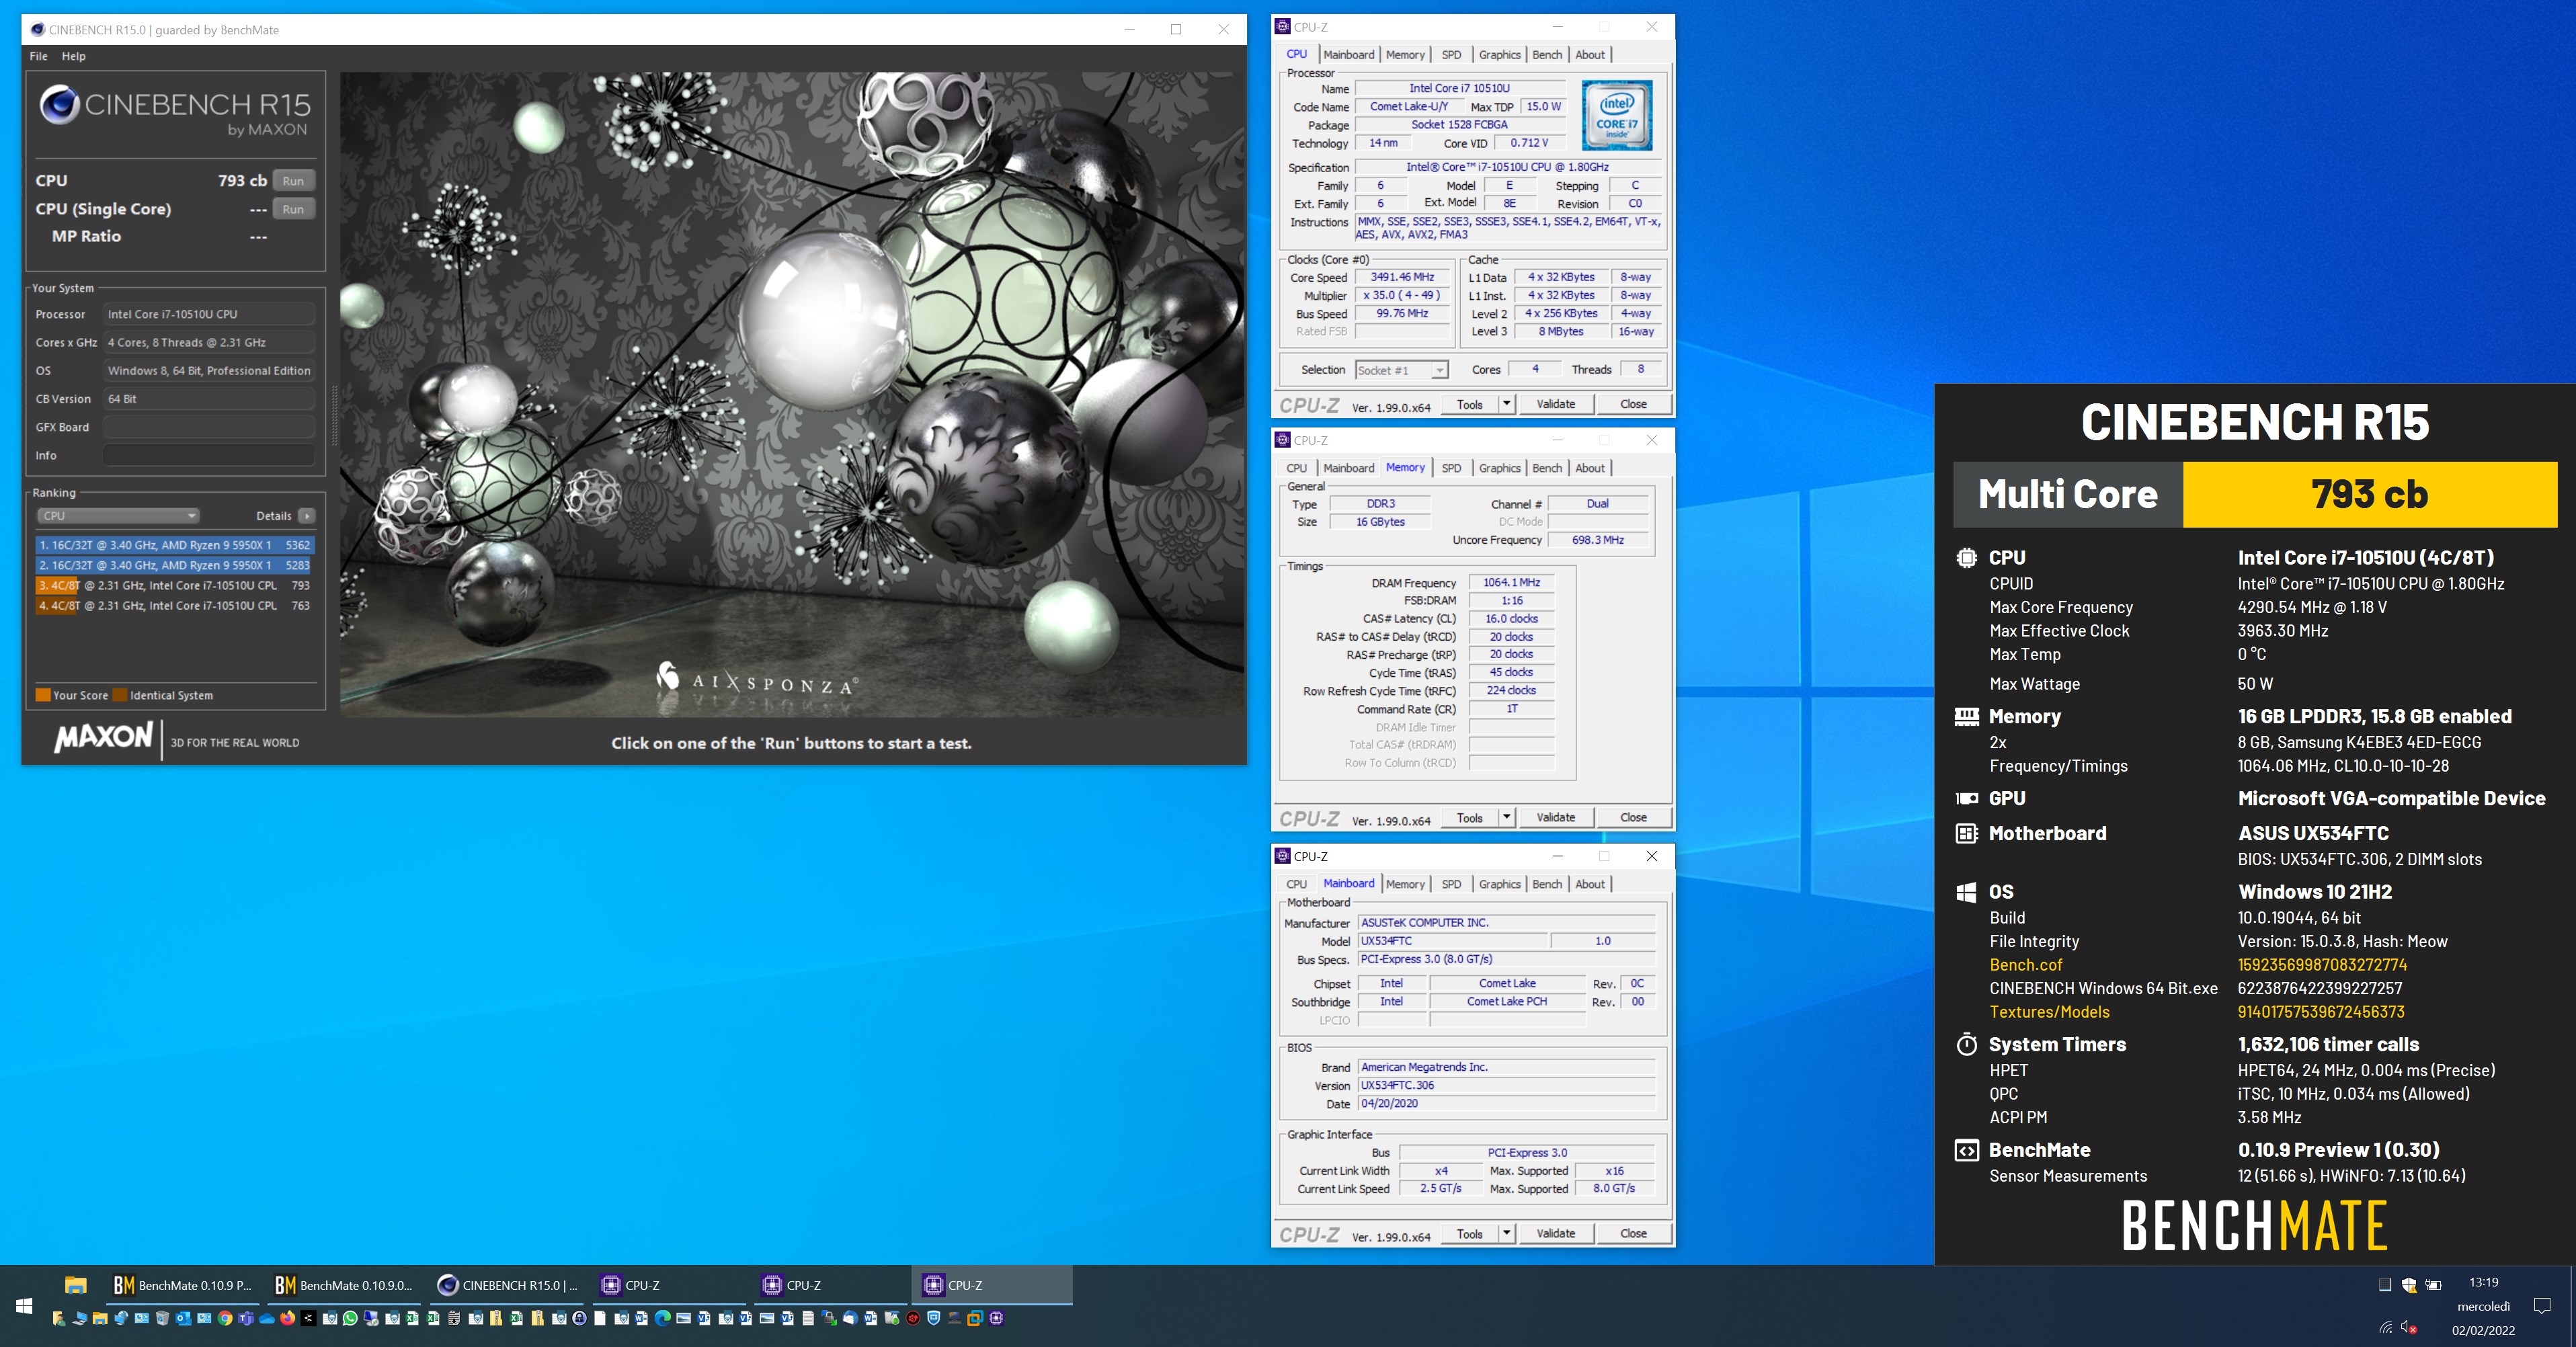Open the notification action center icon
2576x1347 pixels.
[2542, 1306]
